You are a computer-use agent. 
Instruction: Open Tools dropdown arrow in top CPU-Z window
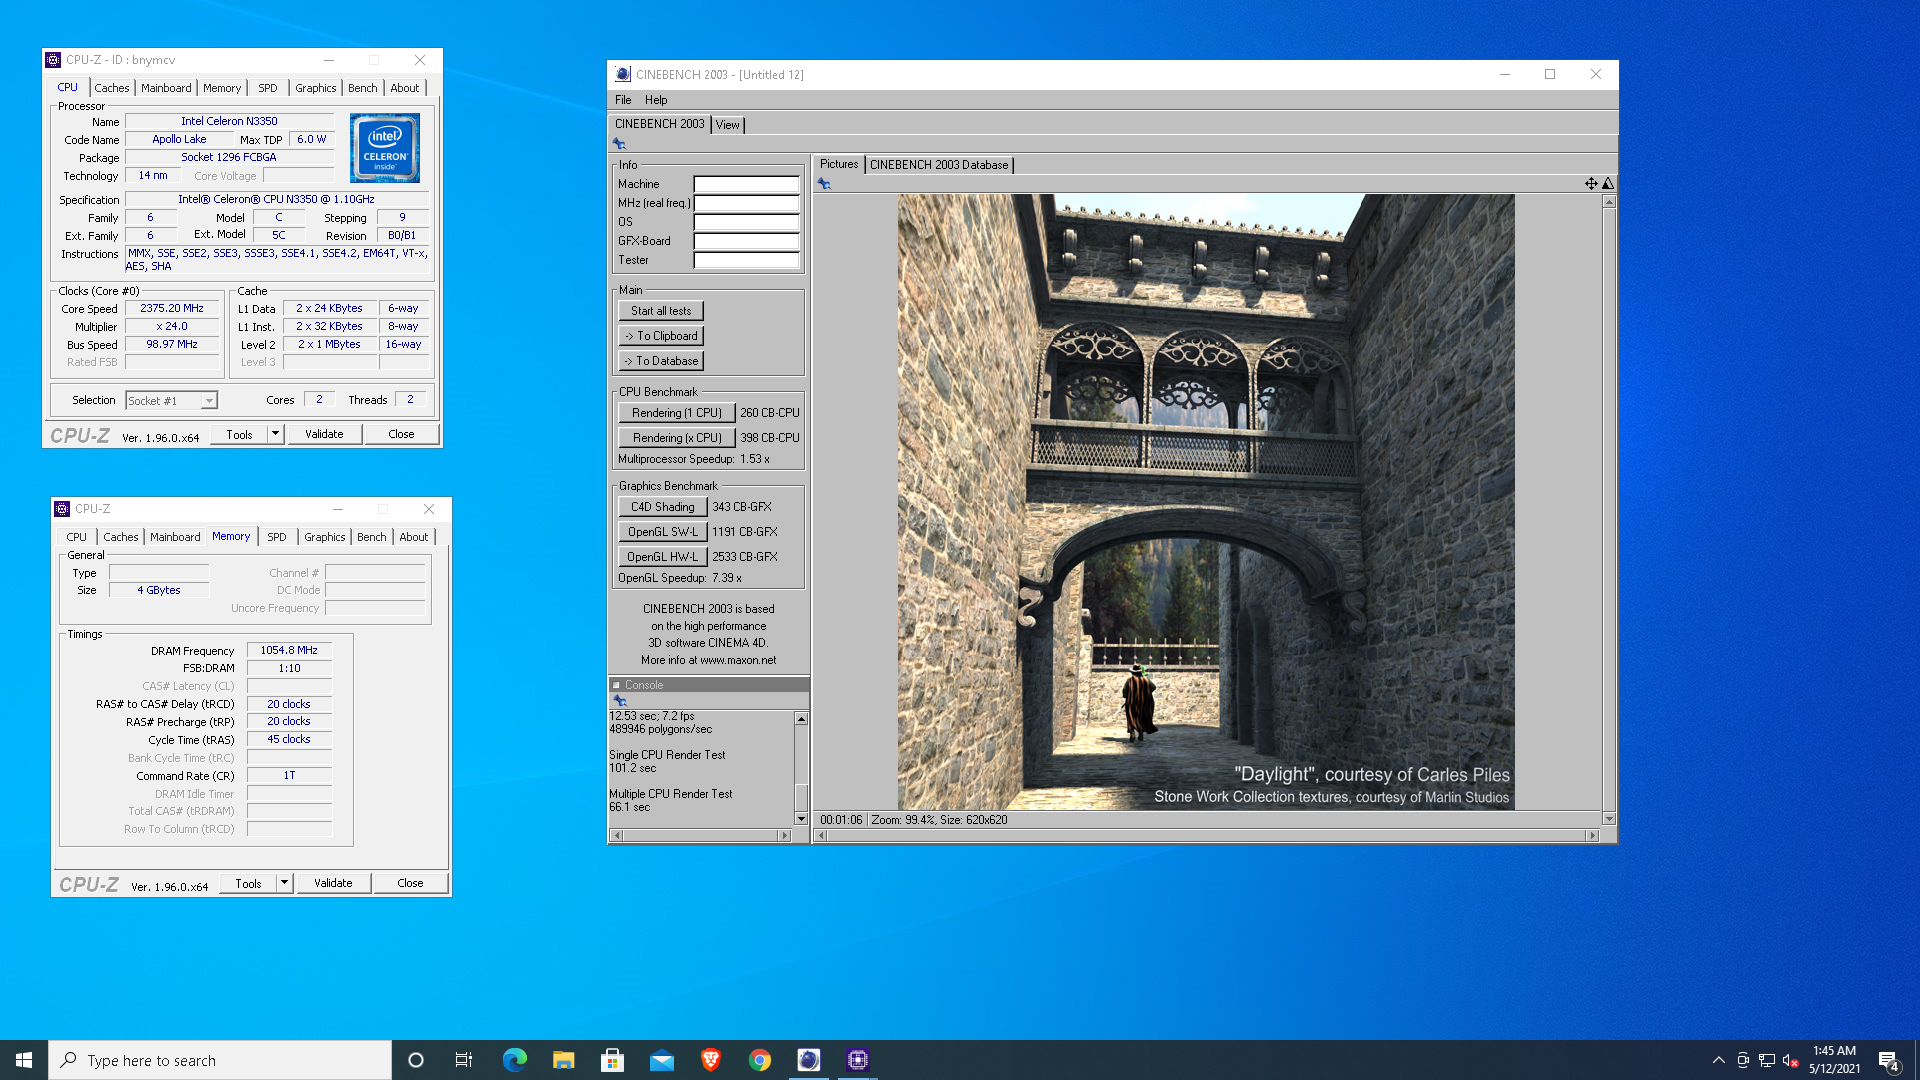(x=275, y=434)
